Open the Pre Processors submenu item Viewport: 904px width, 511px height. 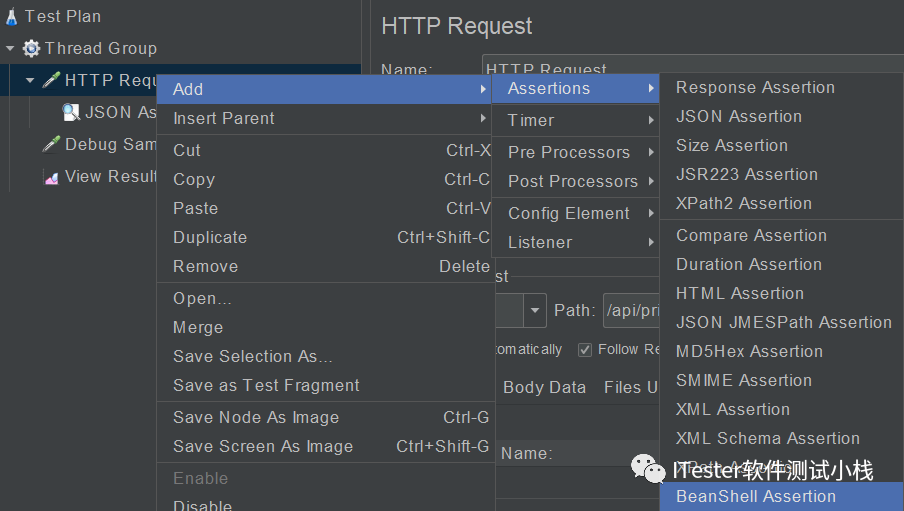[575, 152]
